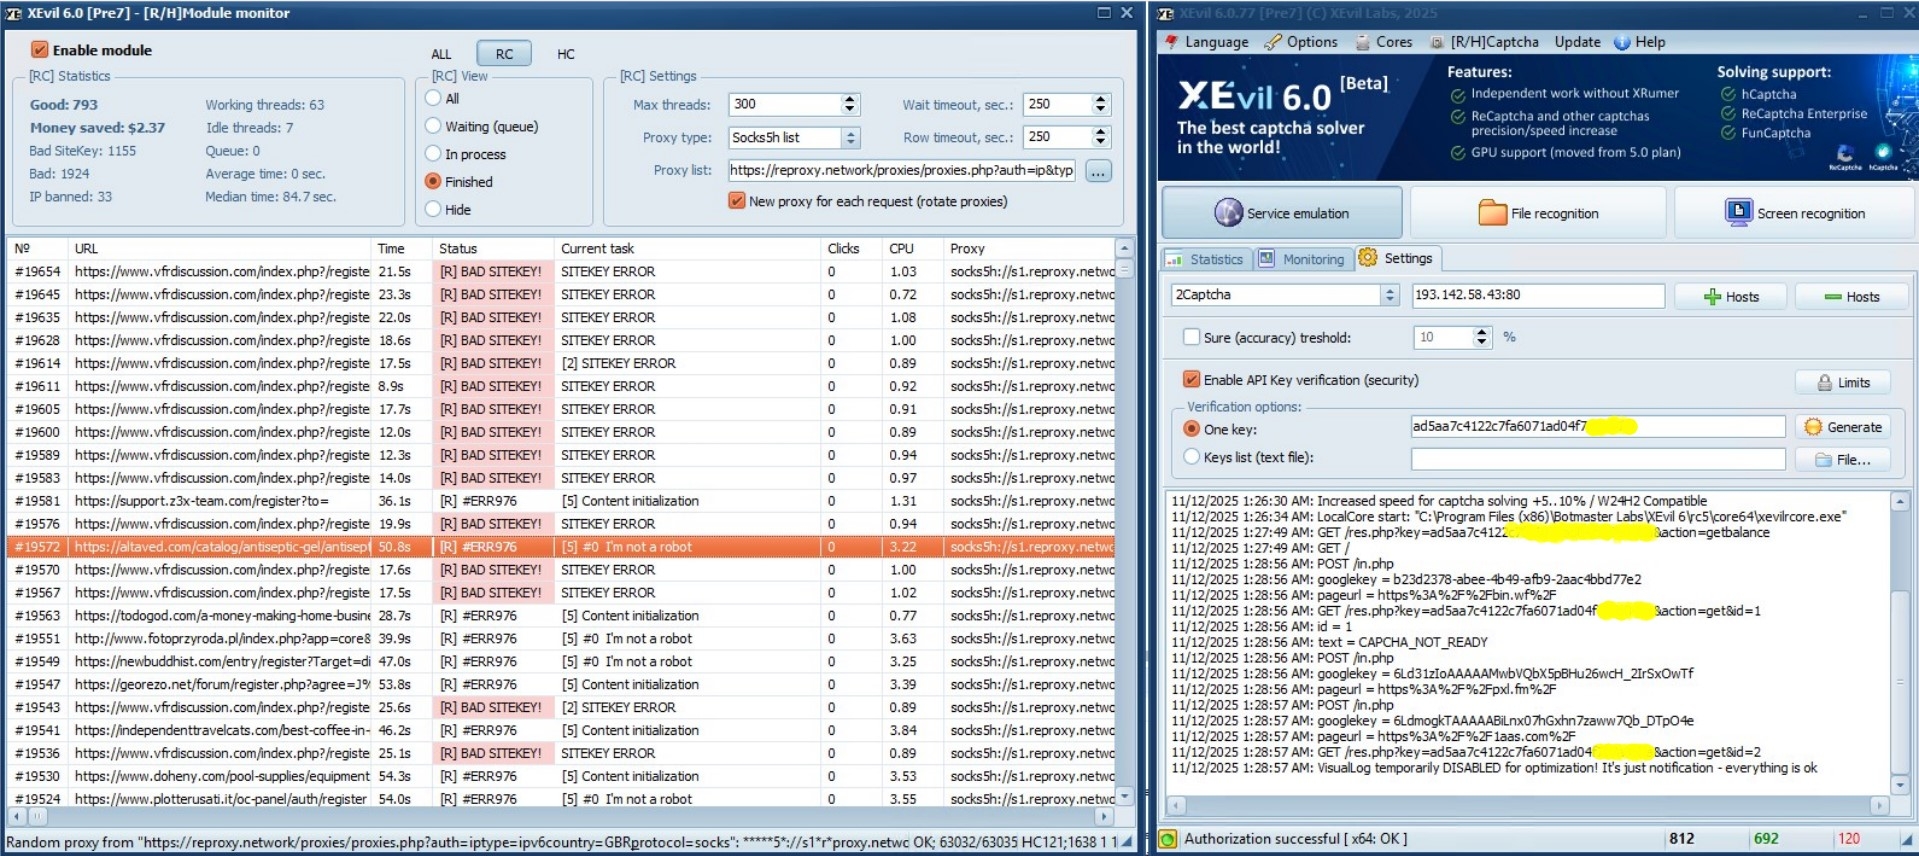Click the Limits padlock icon

(x=1824, y=383)
